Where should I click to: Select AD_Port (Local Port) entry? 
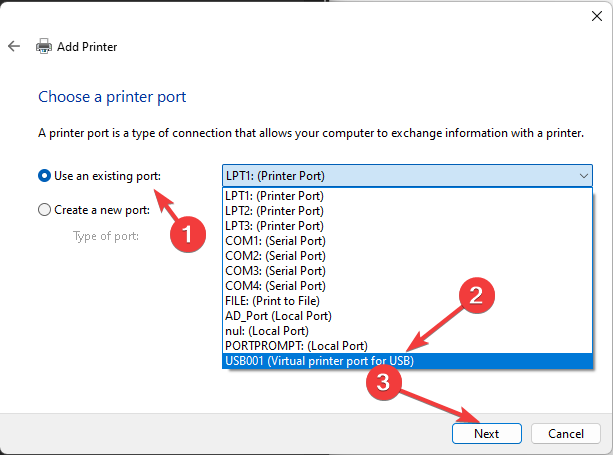click(407, 316)
